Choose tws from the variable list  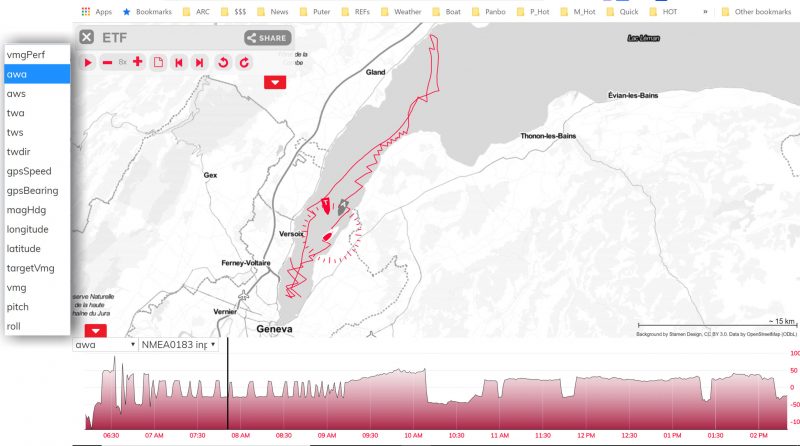[x=37, y=132]
